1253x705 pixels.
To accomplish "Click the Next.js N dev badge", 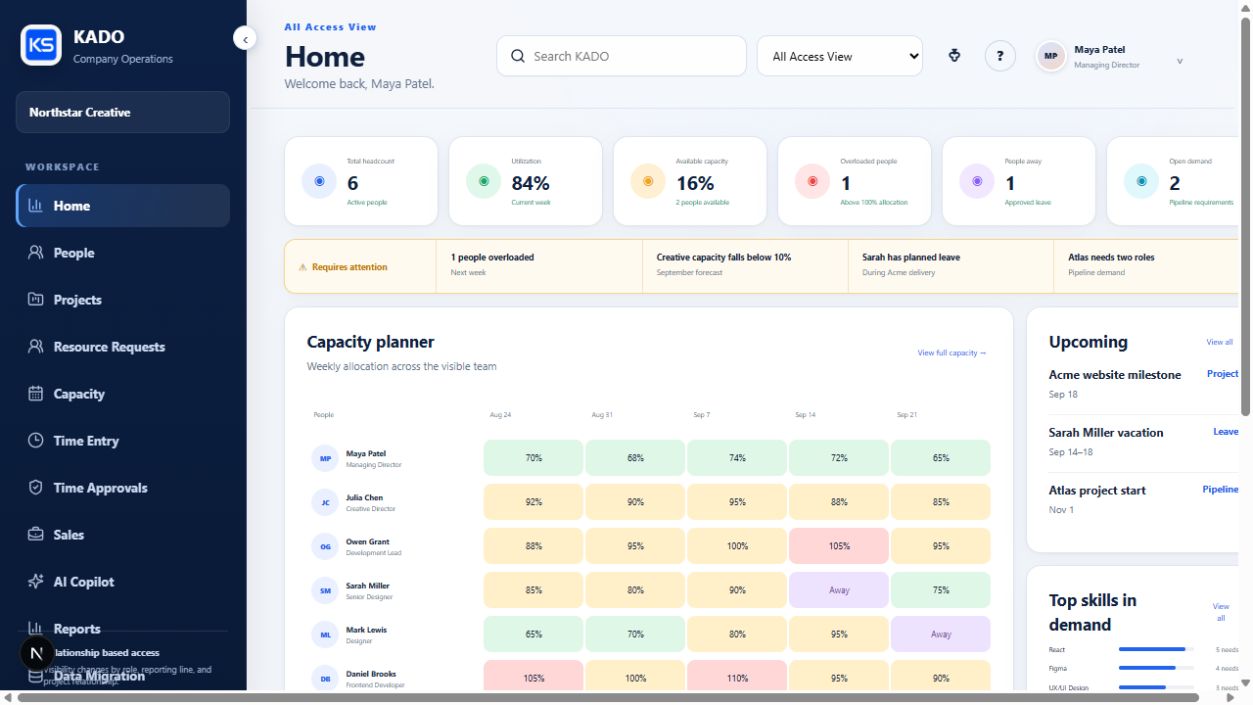I will tap(37, 653).
